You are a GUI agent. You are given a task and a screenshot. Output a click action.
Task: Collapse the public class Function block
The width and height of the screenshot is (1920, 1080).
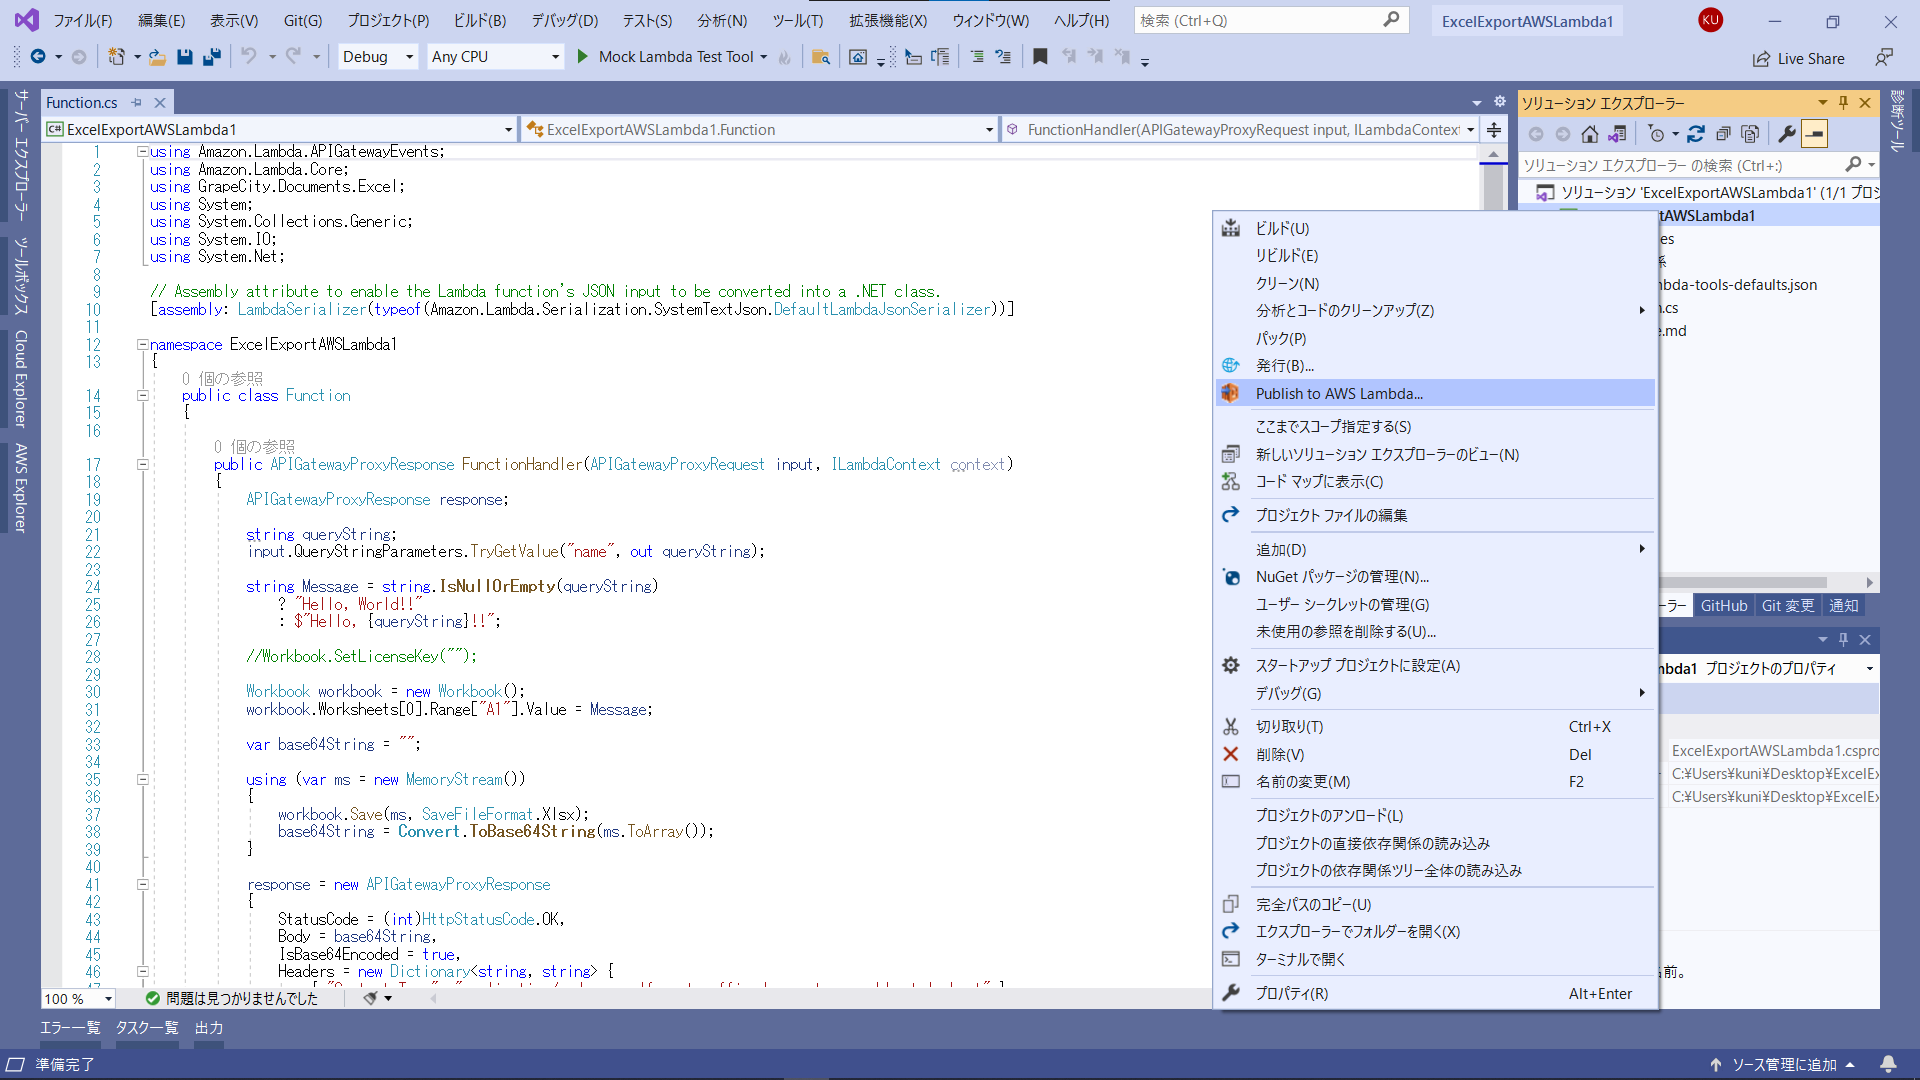(143, 396)
